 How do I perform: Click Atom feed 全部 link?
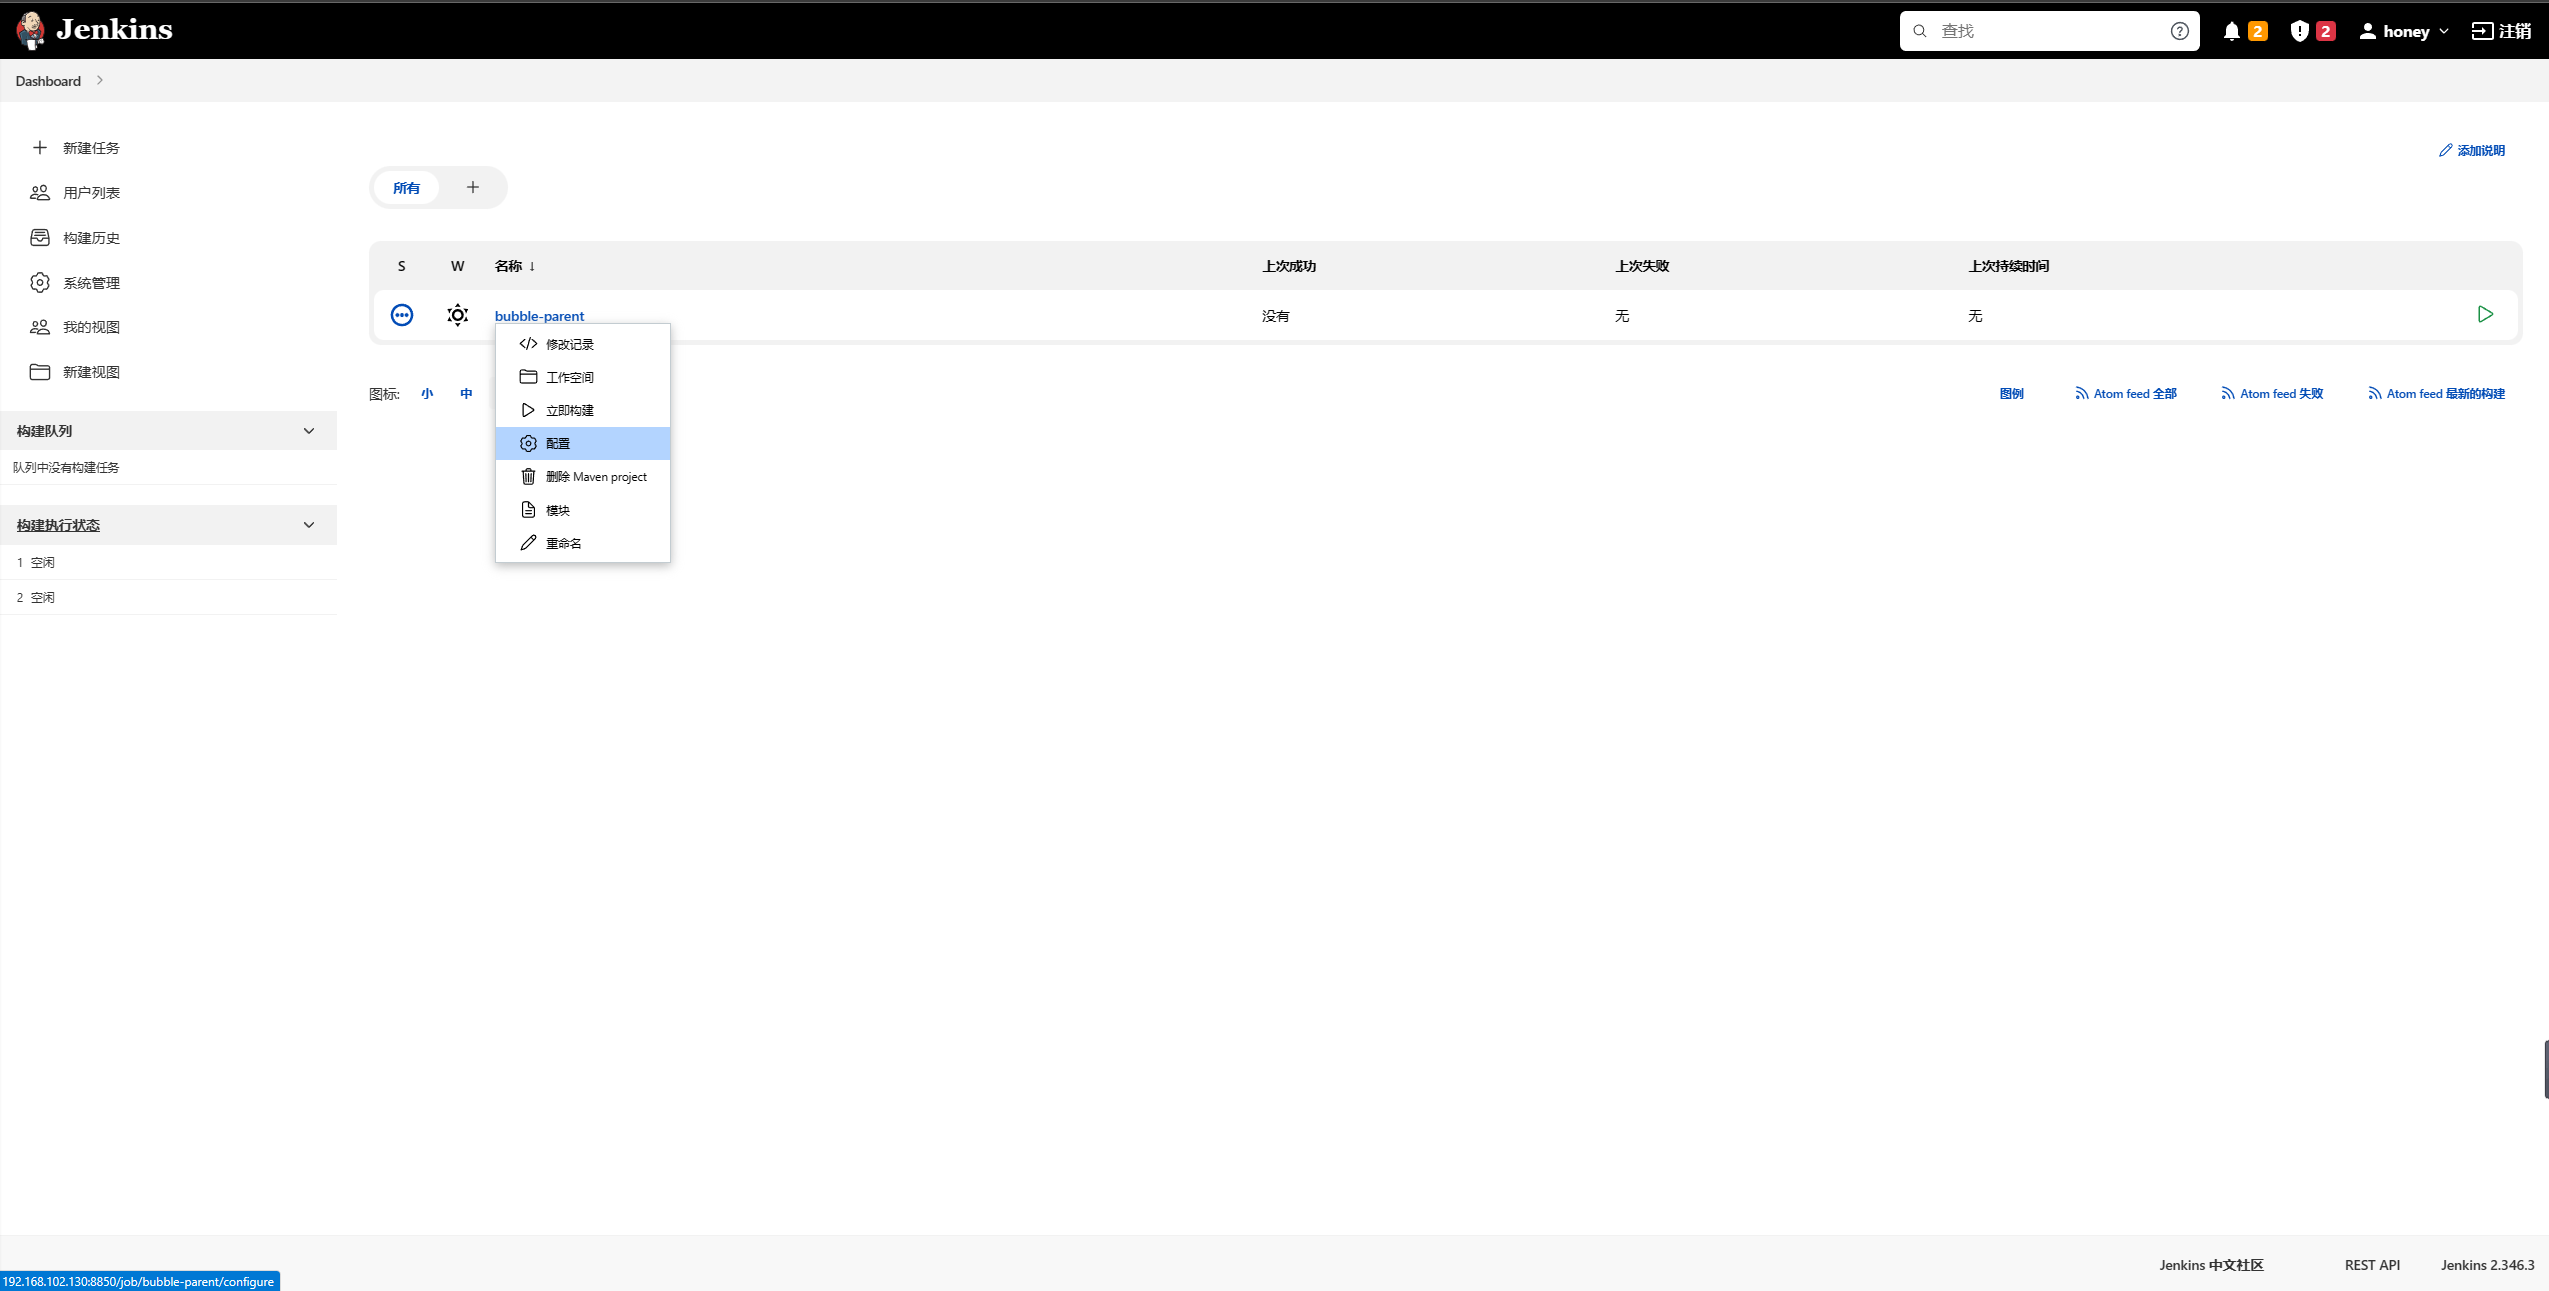point(2124,394)
